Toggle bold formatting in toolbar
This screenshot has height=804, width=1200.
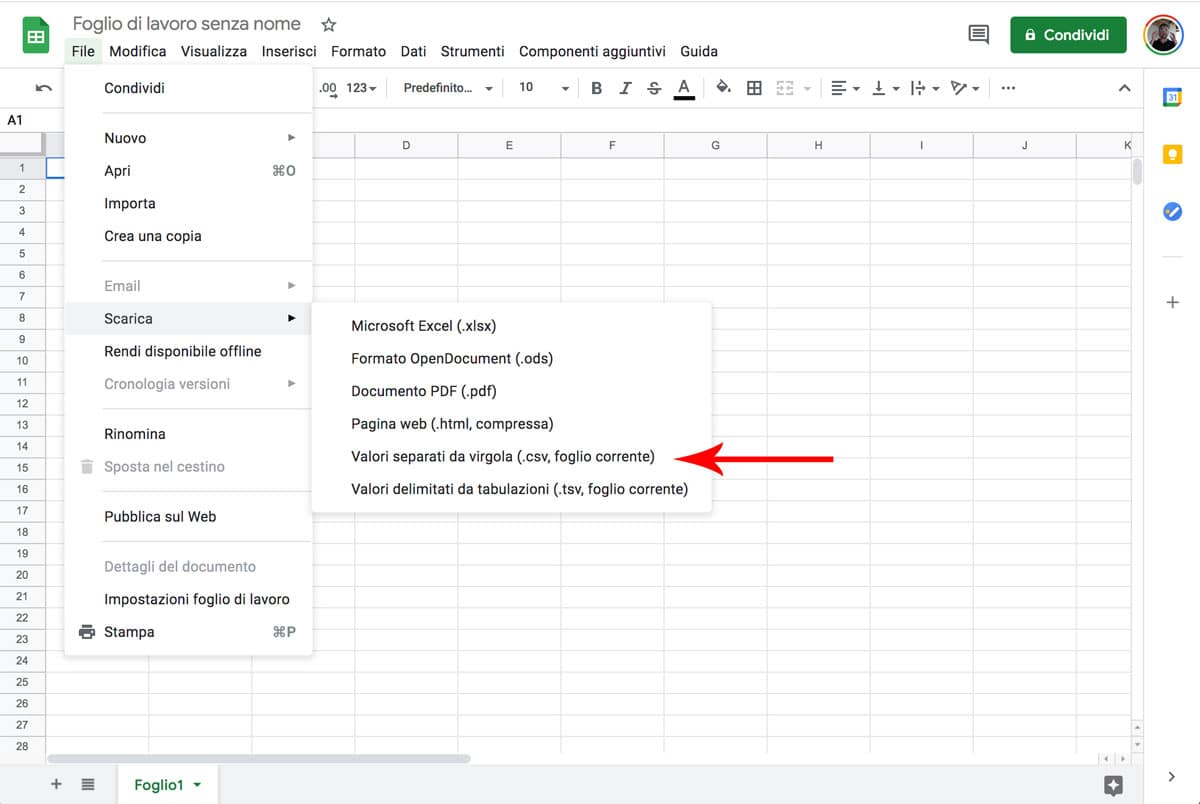597,88
